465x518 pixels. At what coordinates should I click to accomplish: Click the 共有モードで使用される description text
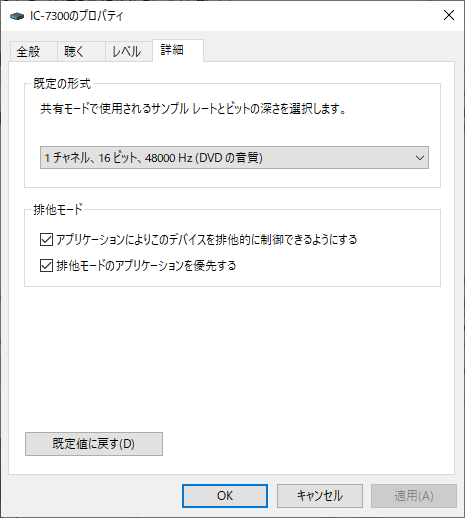click(x=193, y=109)
